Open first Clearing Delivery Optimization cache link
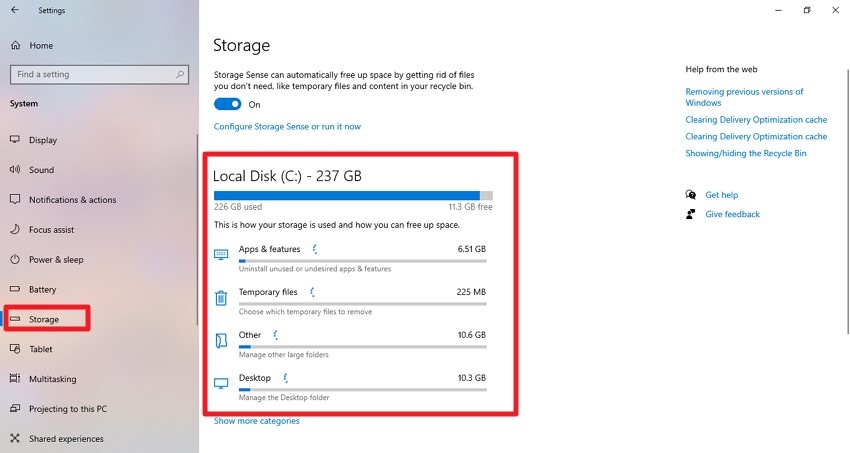Image resolution: width=850 pixels, height=453 pixels. tap(756, 120)
